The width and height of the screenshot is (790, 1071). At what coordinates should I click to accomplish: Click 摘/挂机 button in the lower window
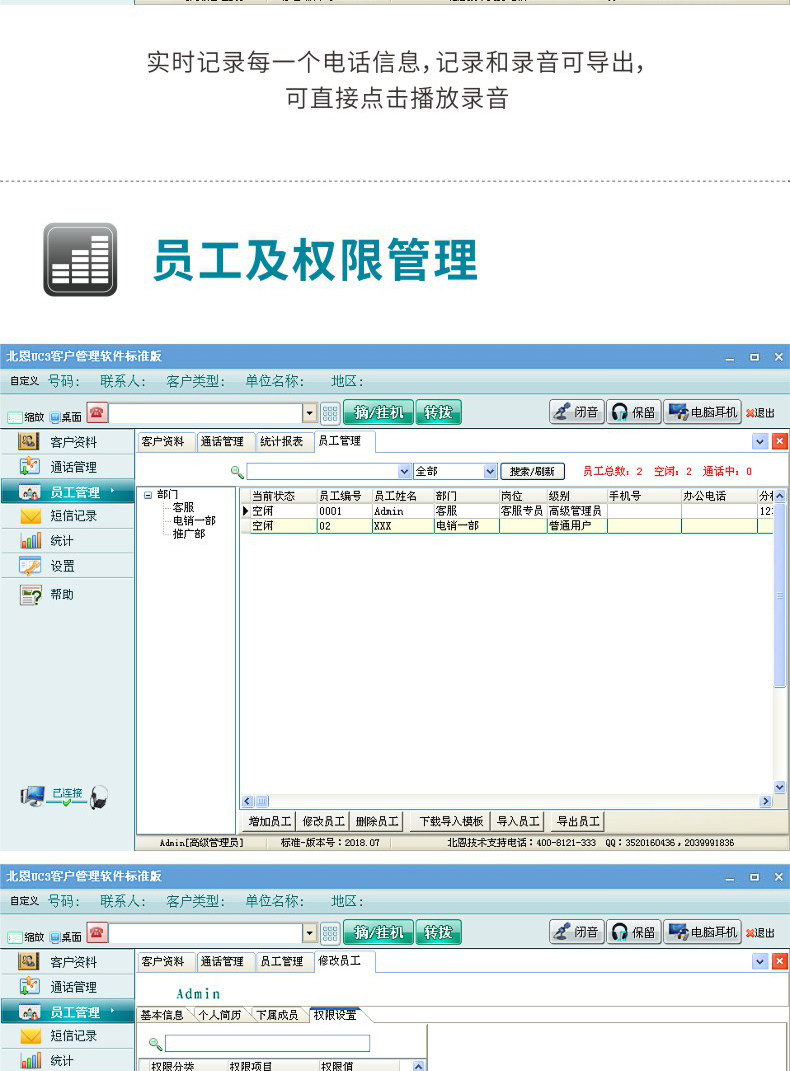378,932
